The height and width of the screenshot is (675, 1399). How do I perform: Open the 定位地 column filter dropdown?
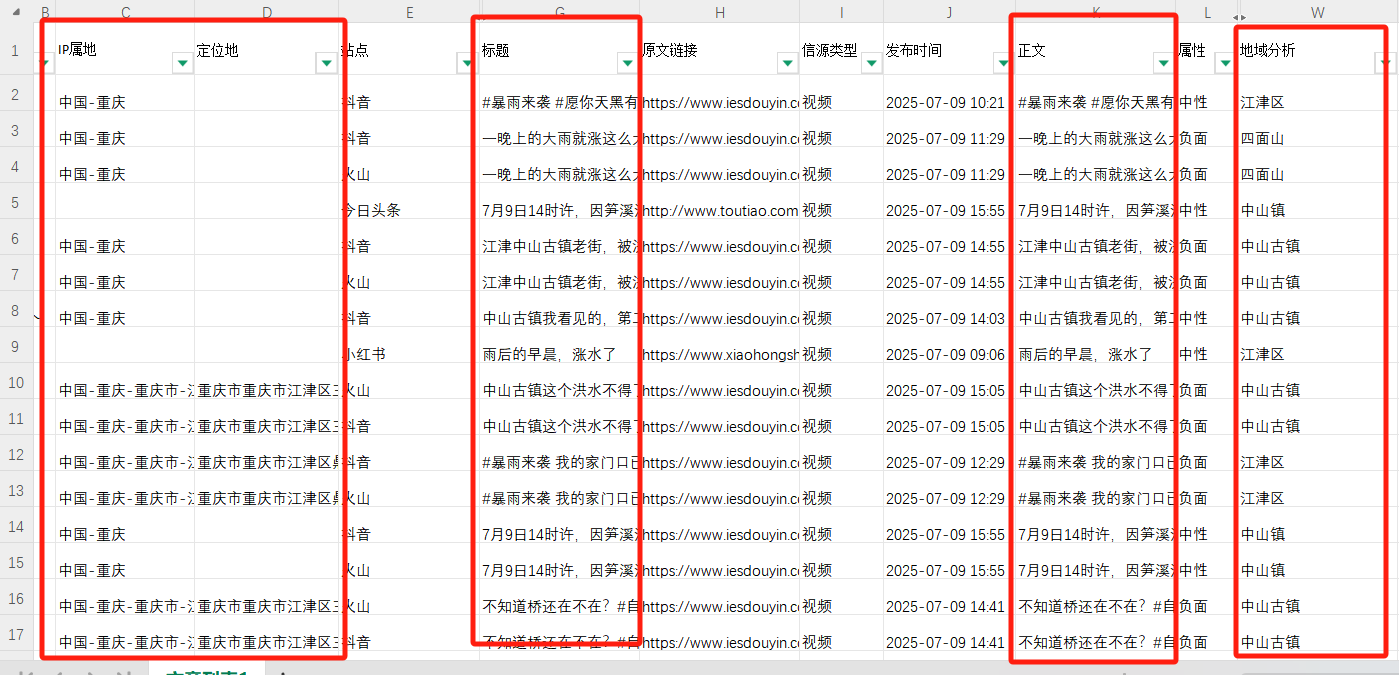326,63
